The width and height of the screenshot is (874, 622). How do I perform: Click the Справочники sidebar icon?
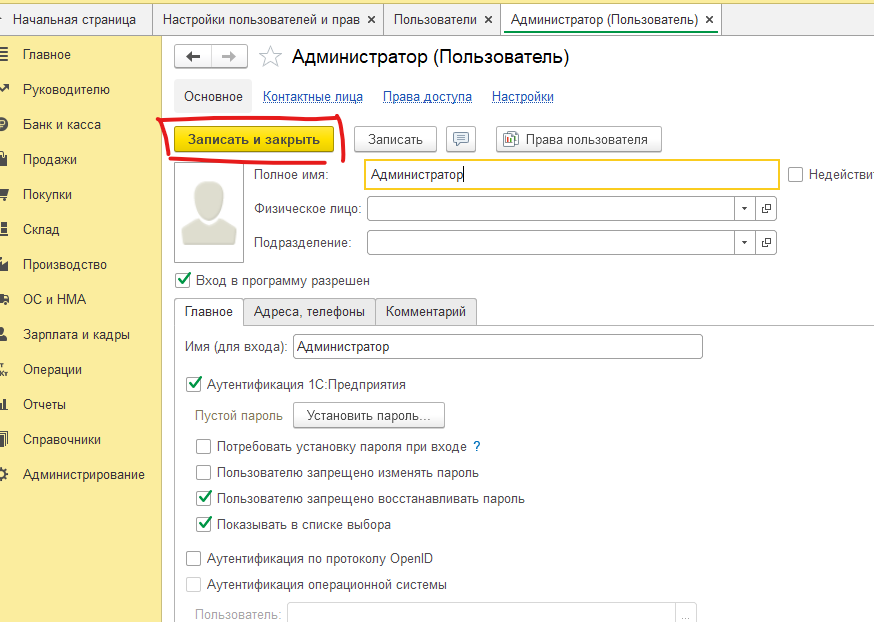click(x=4, y=439)
